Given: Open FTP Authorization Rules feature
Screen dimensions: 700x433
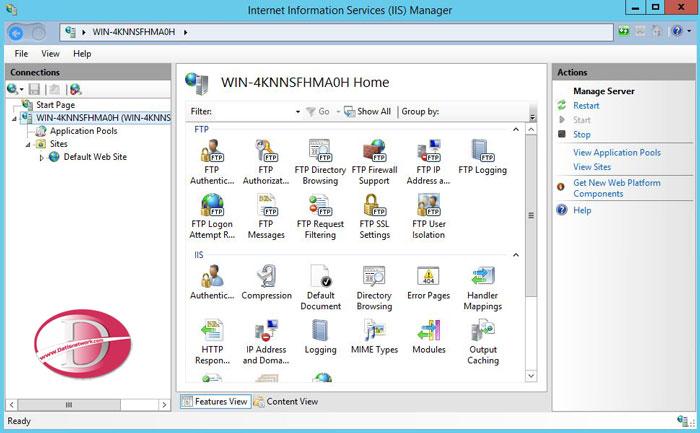Looking at the screenshot, I should pos(266,162).
